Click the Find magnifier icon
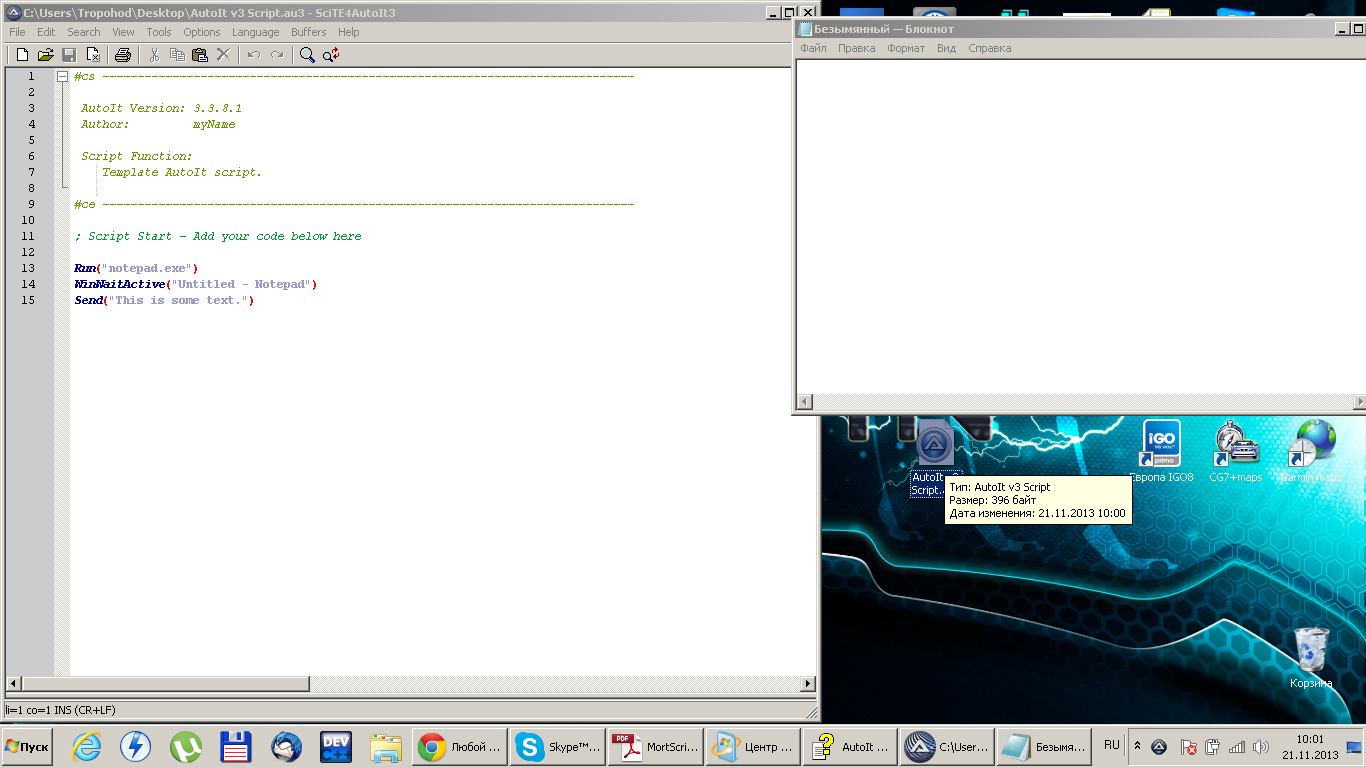 pos(307,55)
